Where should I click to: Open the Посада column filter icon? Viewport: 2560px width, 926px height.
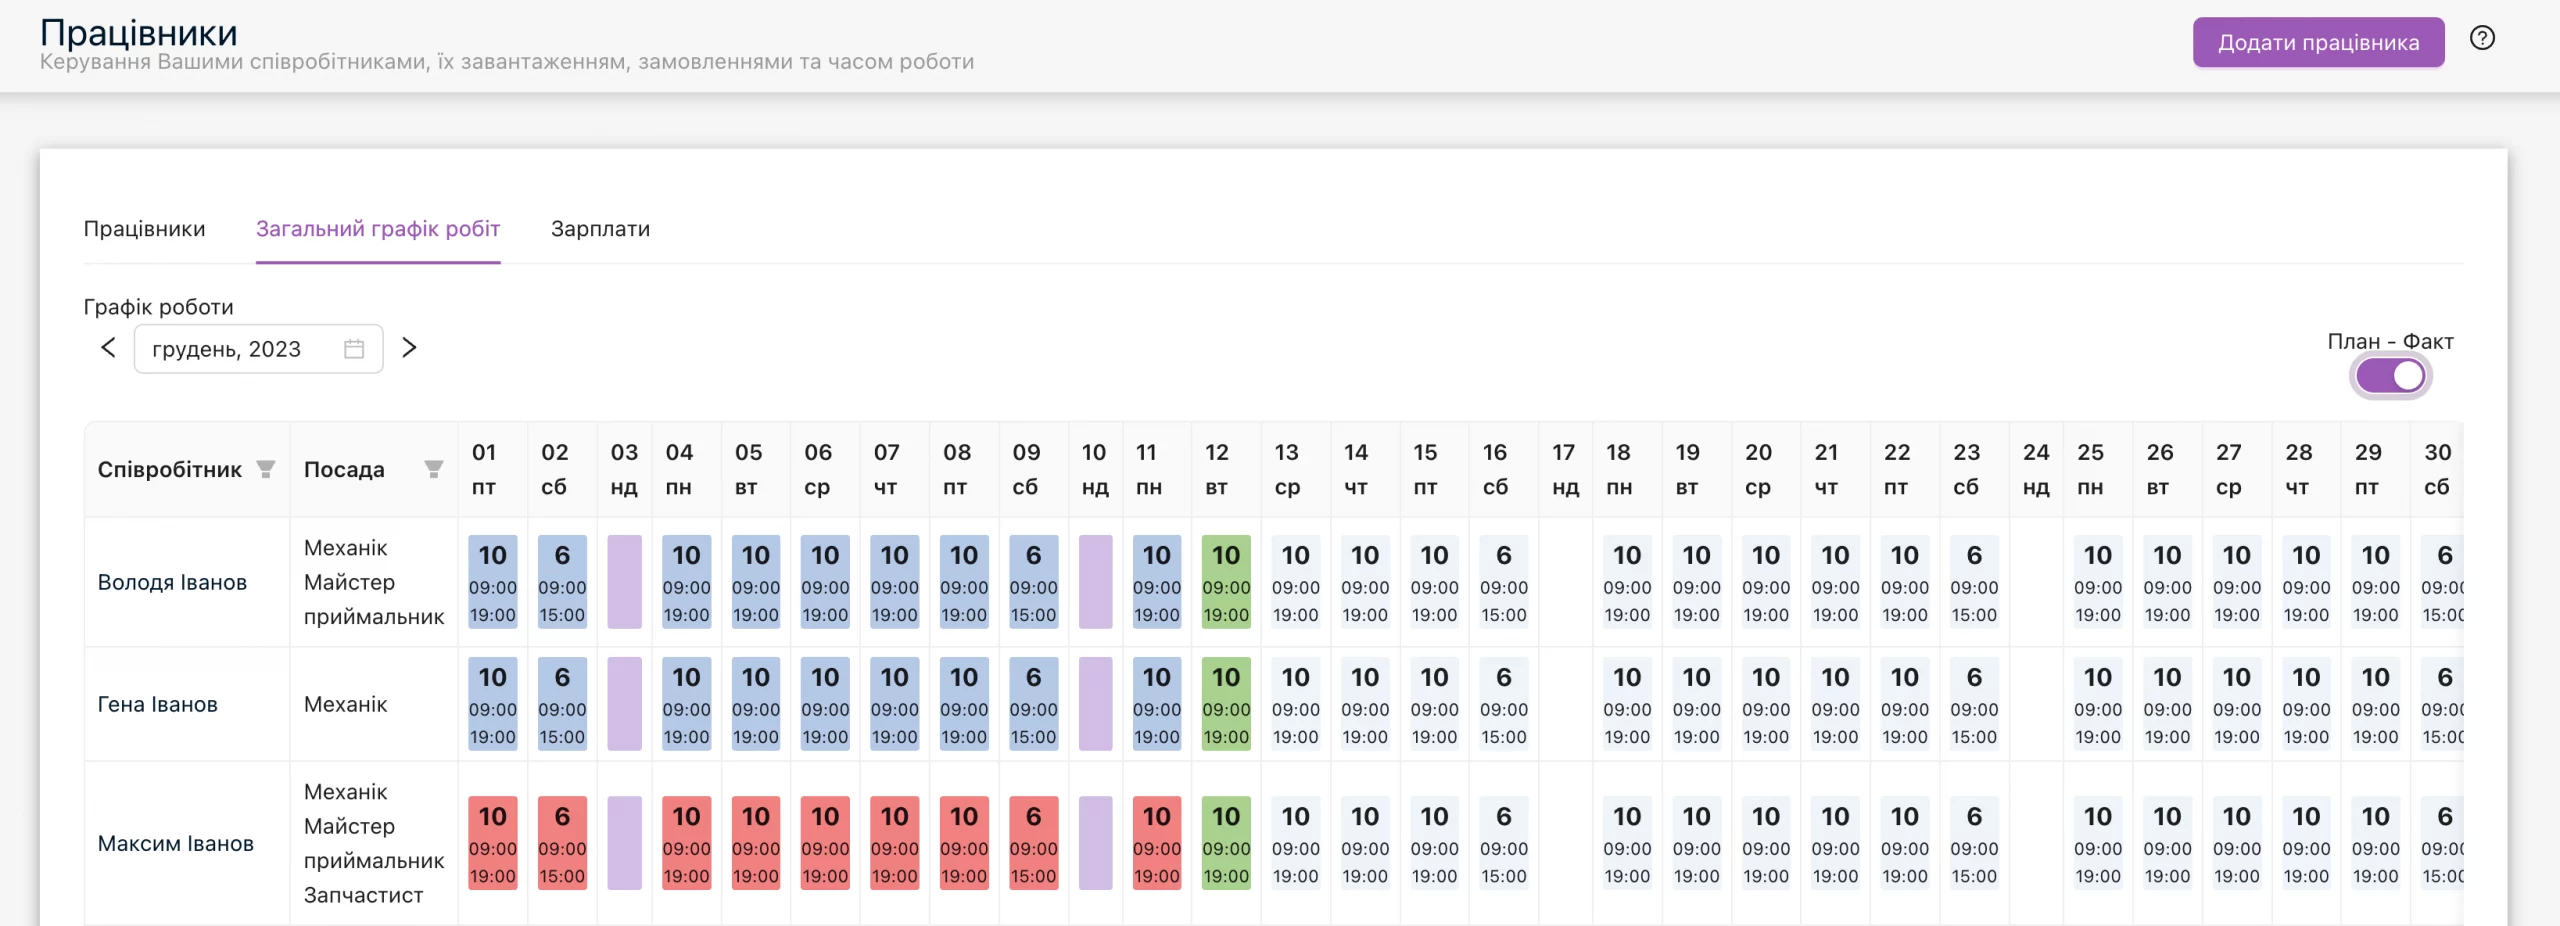pos(434,469)
